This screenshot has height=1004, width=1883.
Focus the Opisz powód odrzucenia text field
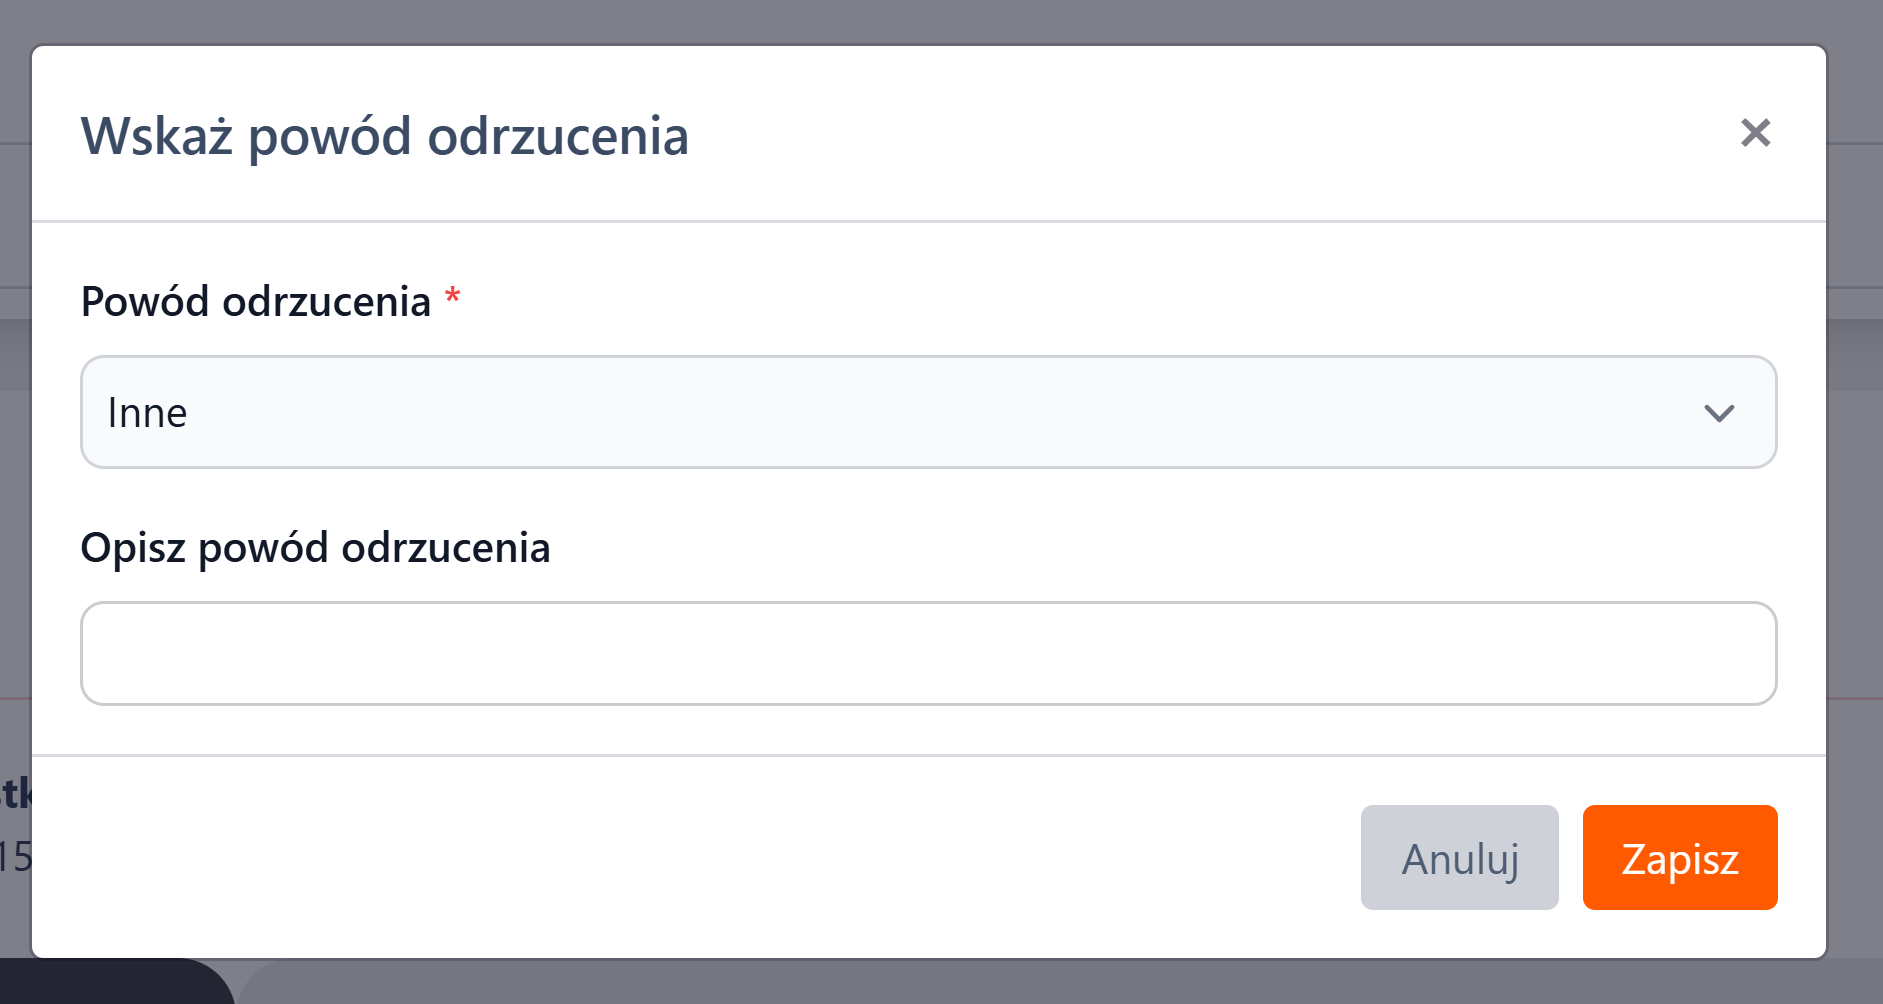click(928, 653)
